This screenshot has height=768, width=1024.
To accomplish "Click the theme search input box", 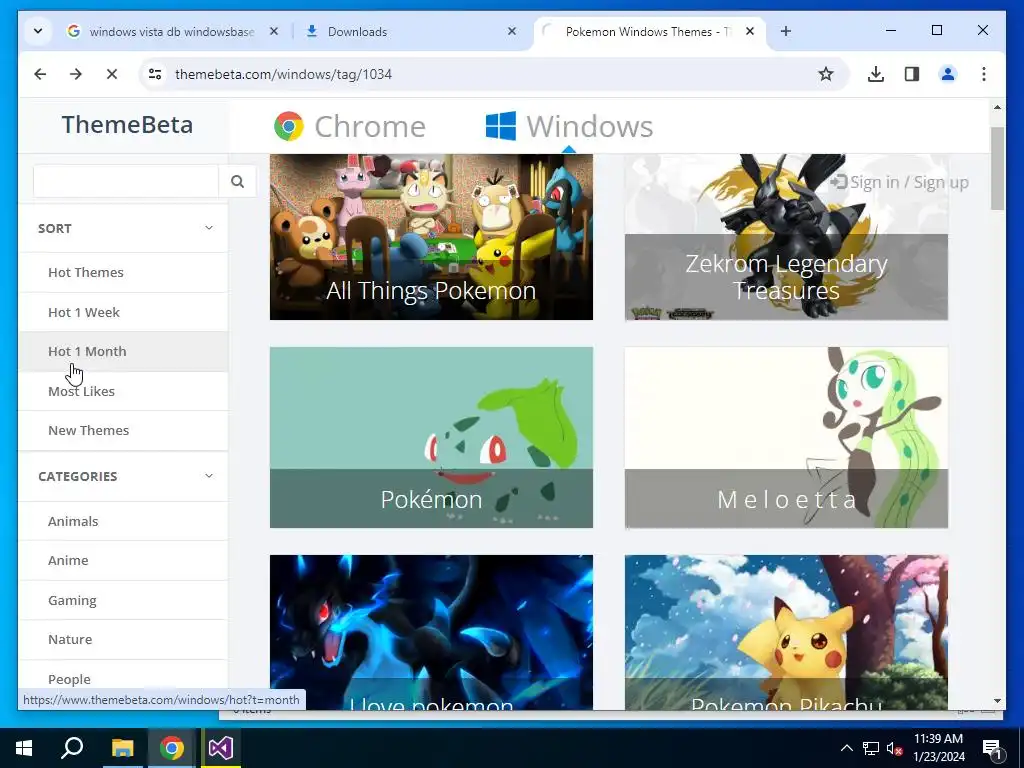I will click(126, 181).
